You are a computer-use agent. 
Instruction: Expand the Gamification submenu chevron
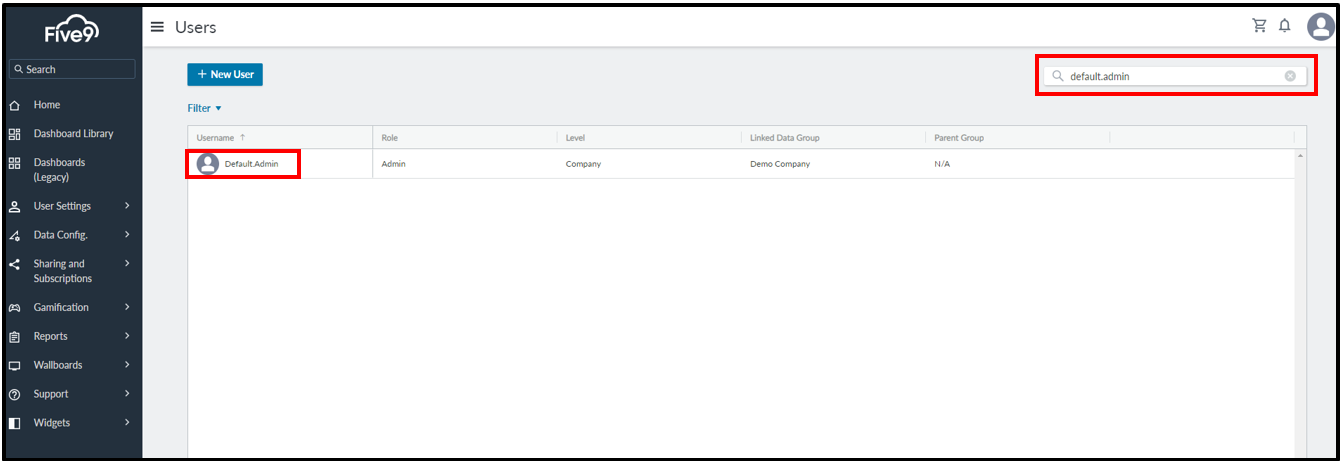point(127,307)
